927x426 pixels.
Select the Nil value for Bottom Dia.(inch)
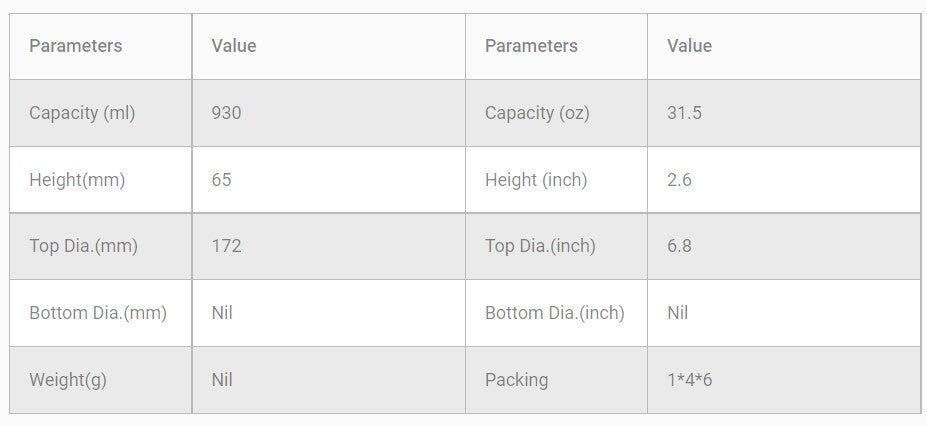(x=678, y=313)
